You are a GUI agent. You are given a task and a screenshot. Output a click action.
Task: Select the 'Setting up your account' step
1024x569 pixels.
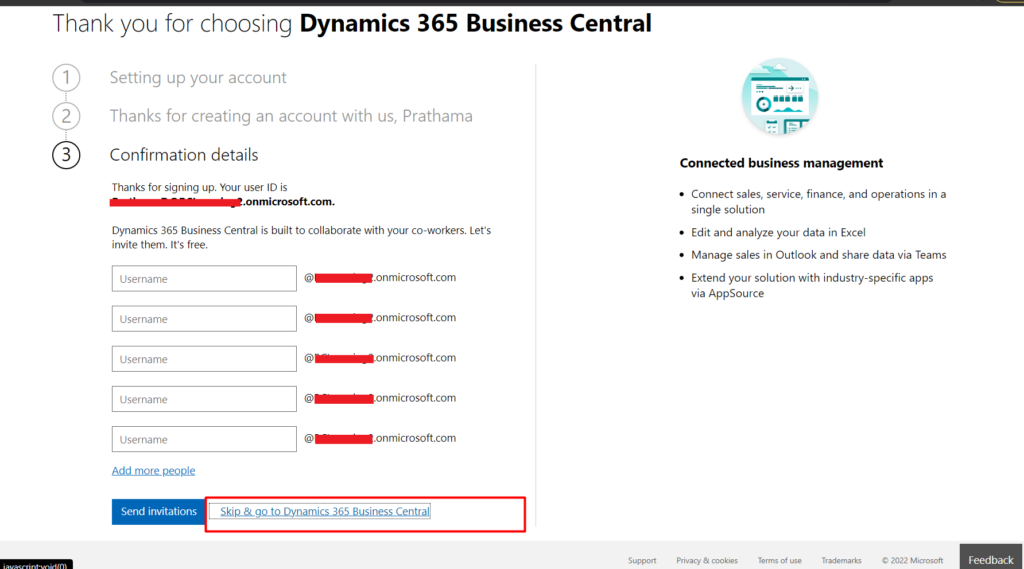tap(198, 78)
